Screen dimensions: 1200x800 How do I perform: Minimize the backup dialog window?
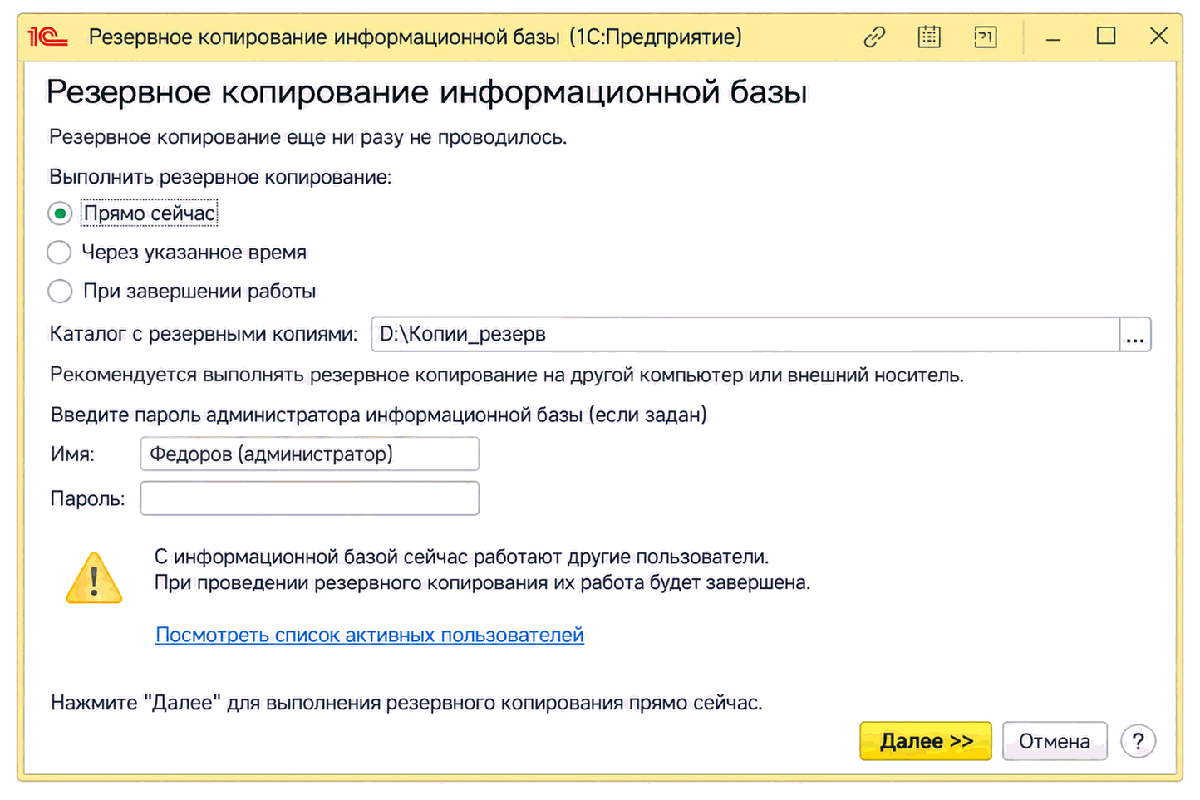coord(1053,38)
